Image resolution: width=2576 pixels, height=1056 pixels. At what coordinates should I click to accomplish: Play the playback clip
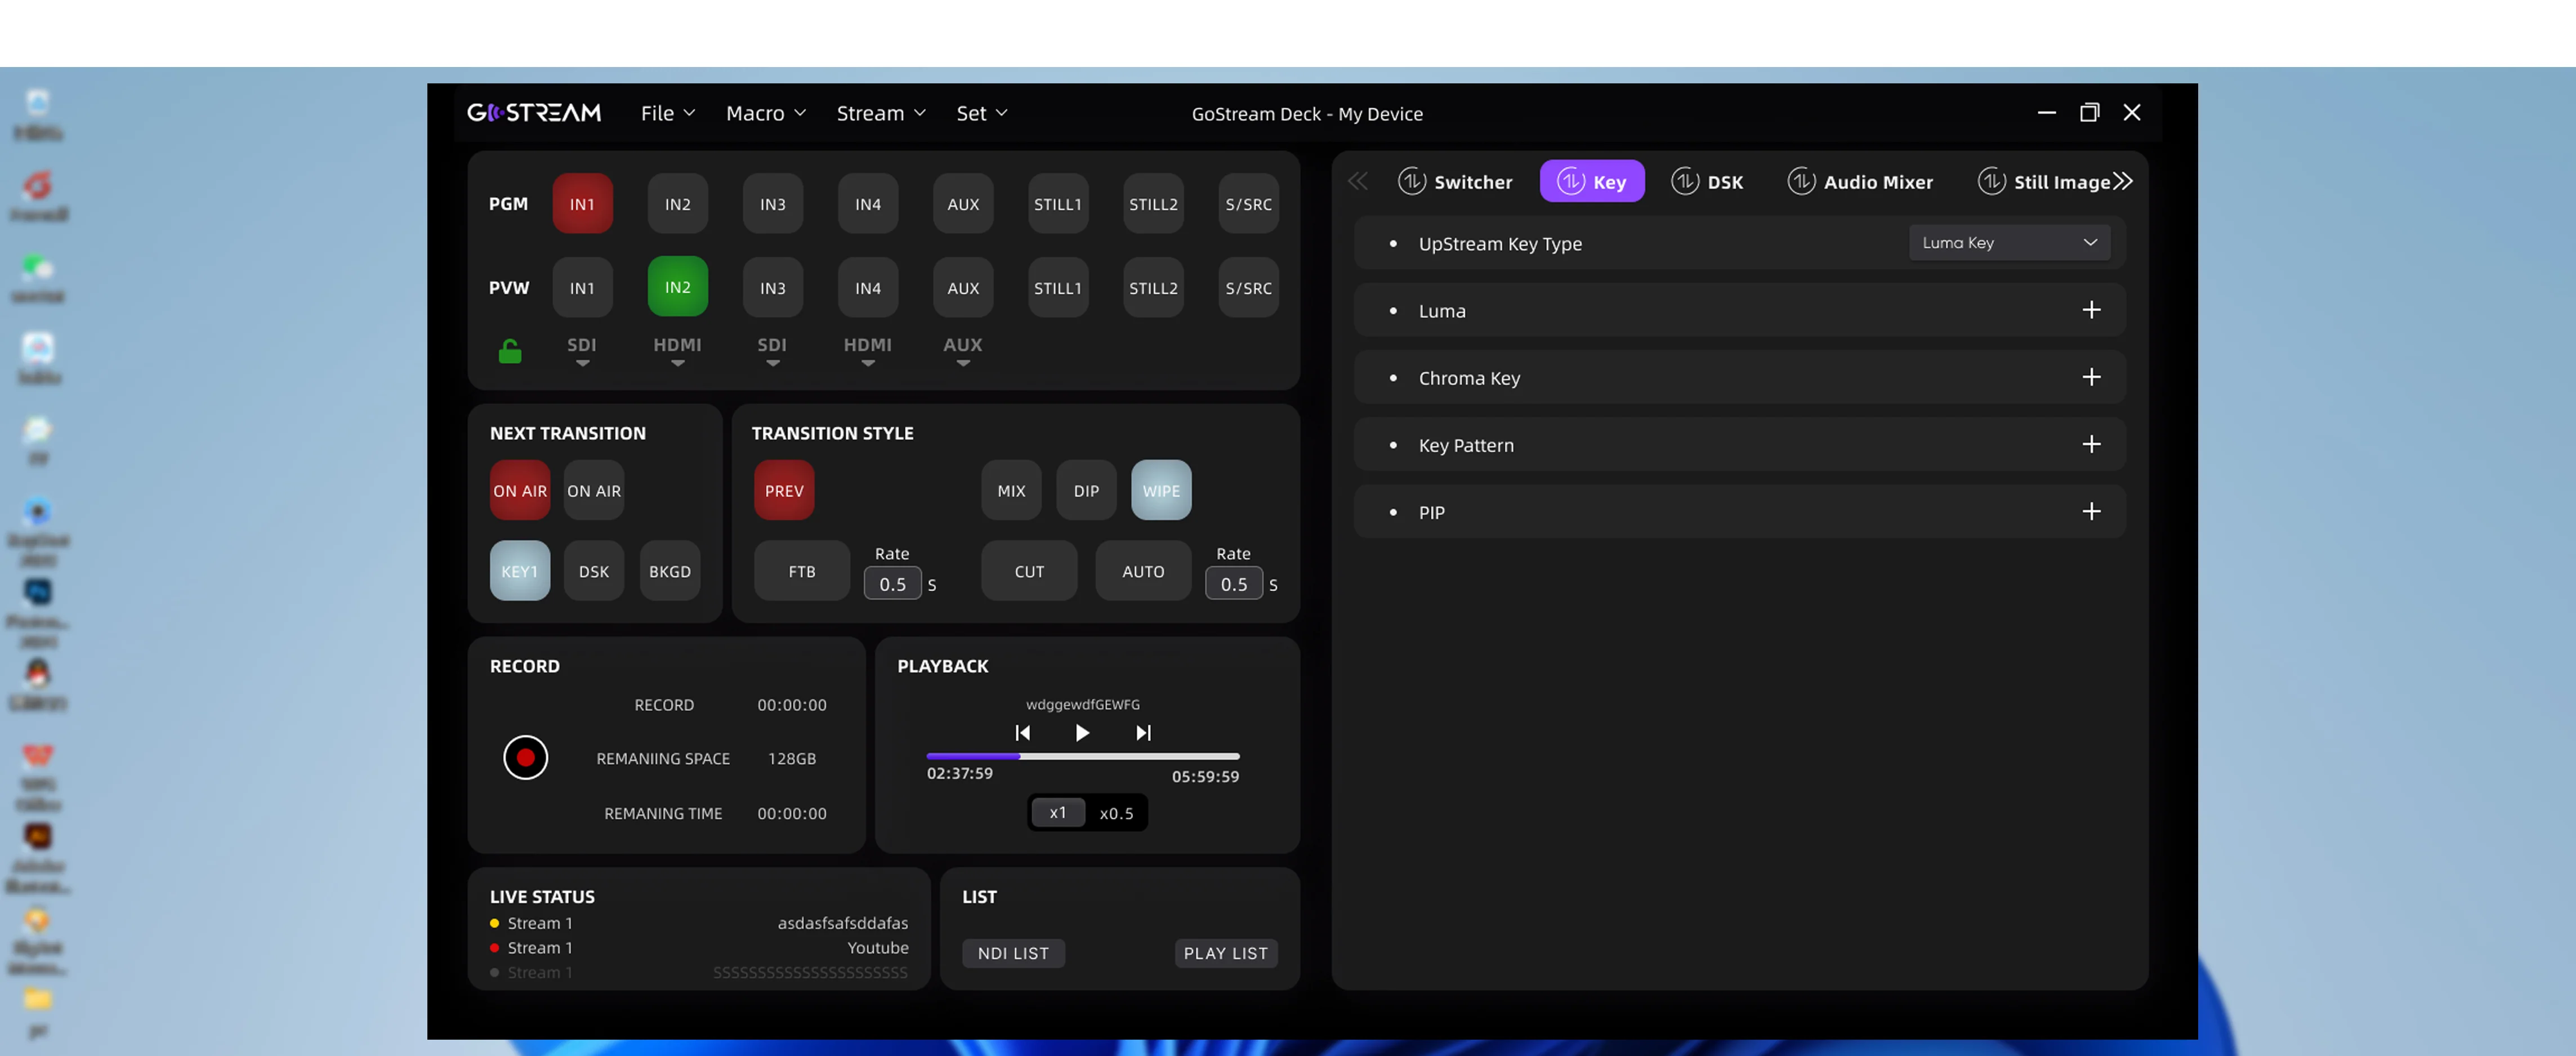[1082, 733]
